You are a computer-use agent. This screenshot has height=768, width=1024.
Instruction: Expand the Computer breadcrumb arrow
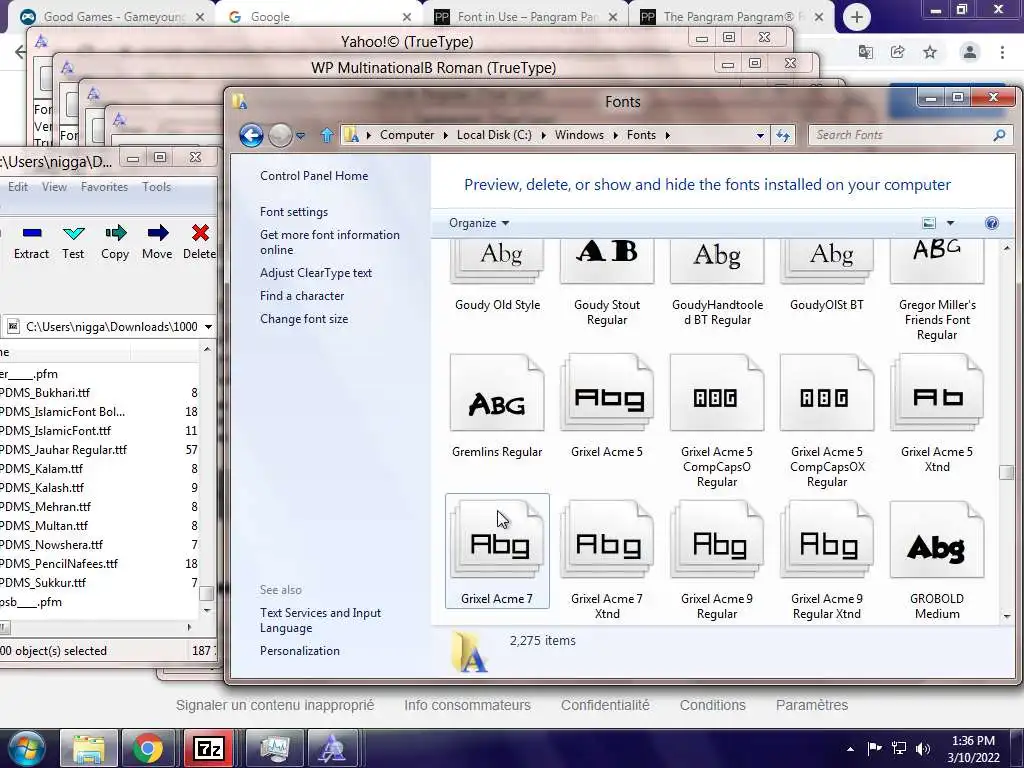(x=445, y=135)
